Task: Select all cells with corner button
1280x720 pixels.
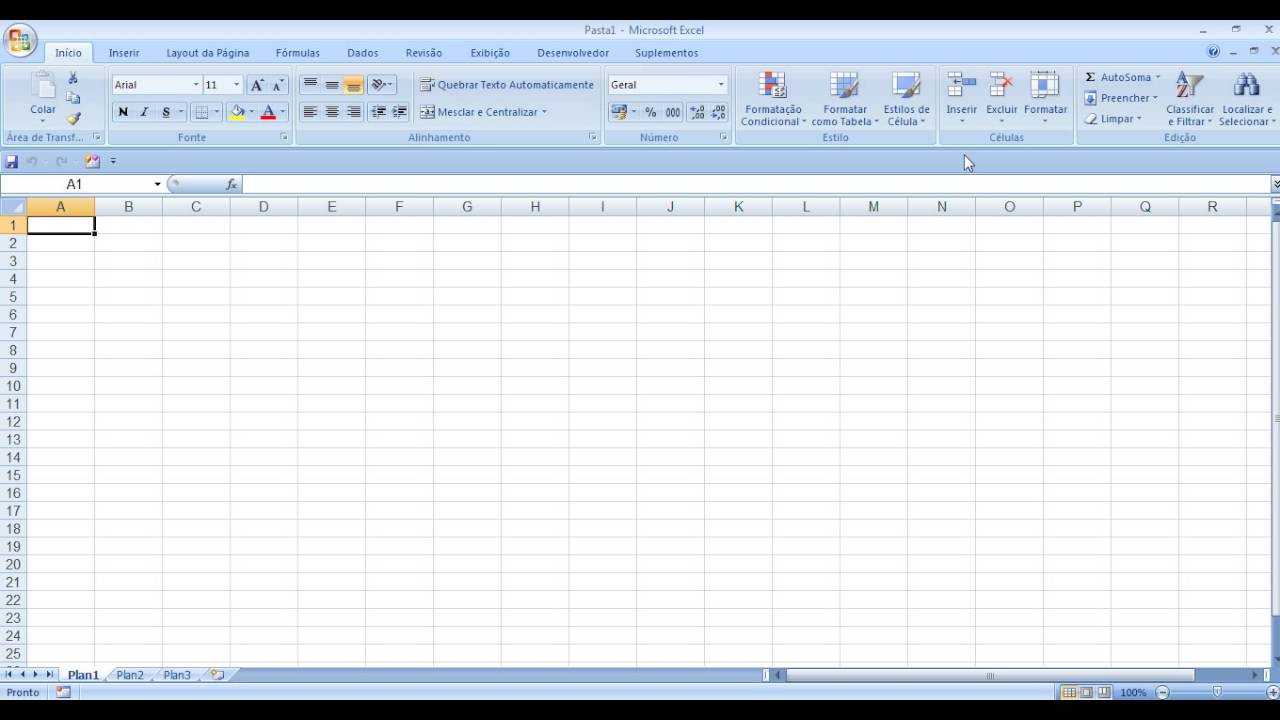Action: pos(13,207)
